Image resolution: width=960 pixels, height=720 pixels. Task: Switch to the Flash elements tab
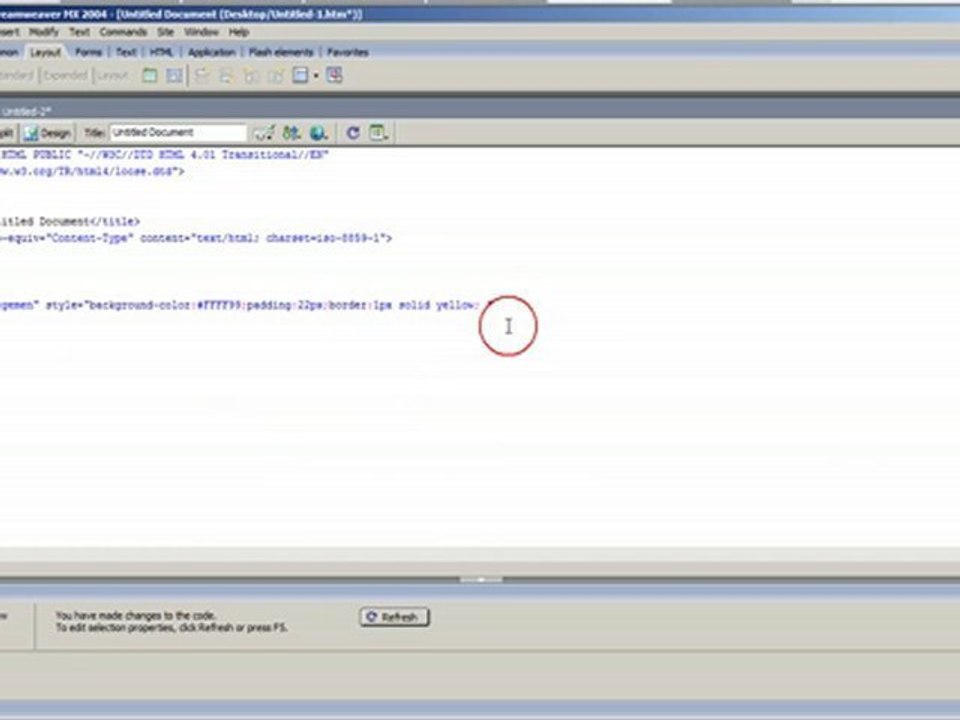(280, 52)
